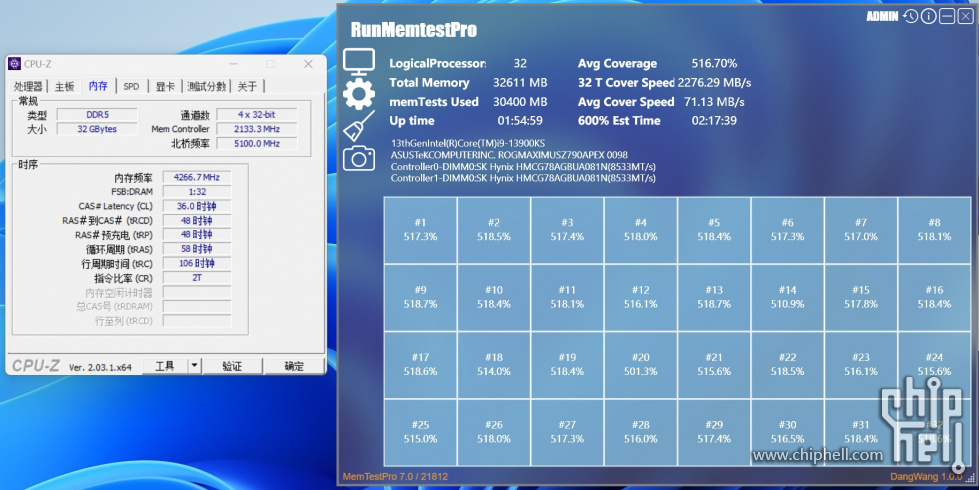
Task: Close the RunMemtestPro window
Action: 965,16
